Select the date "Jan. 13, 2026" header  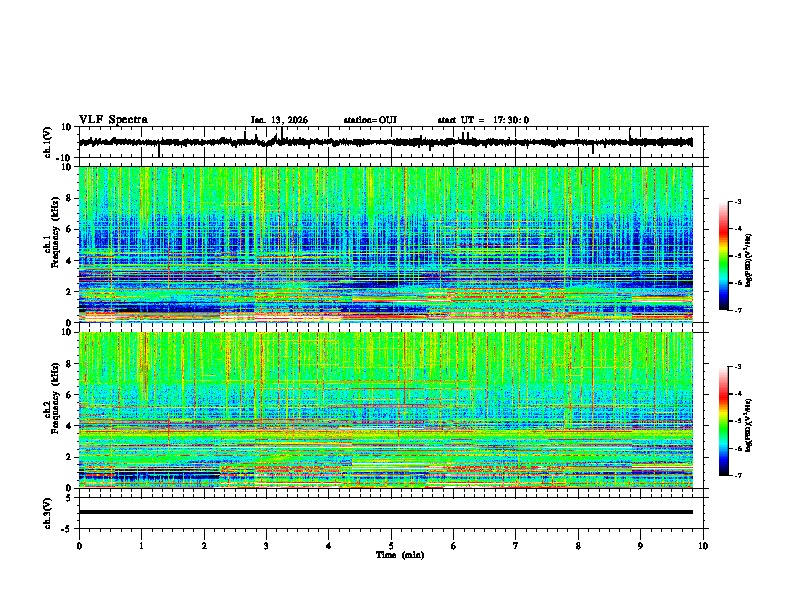tap(279, 120)
